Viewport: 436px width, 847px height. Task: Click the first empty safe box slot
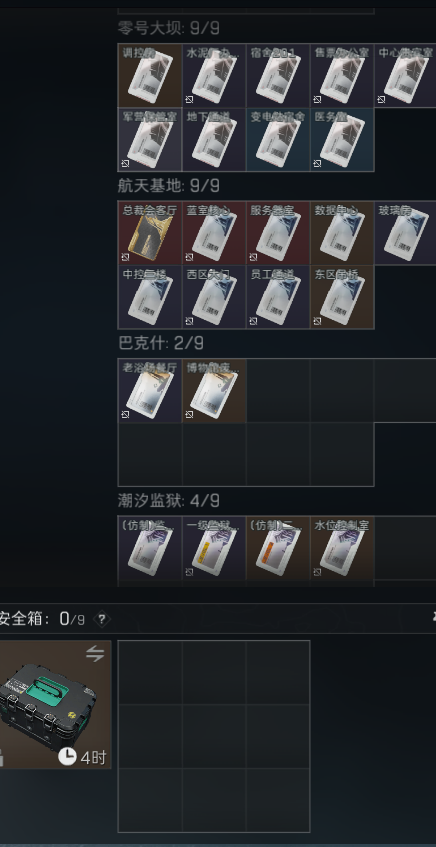click(150, 673)
